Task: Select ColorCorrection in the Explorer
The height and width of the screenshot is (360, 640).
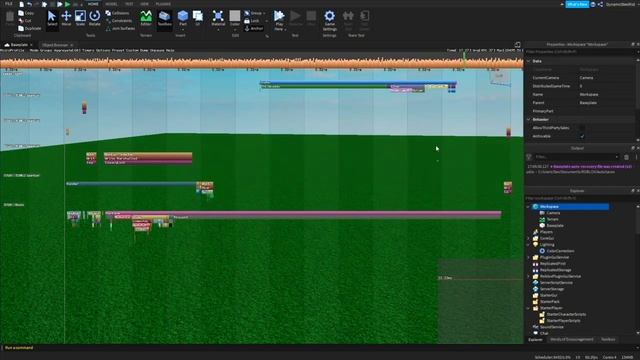Action: (x=560, y=251)
